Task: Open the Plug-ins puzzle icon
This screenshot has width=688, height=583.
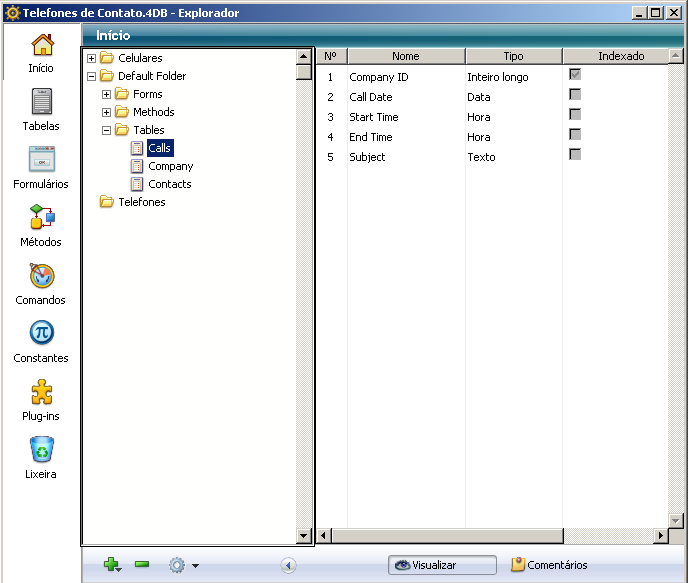Action: pos(41,392)
